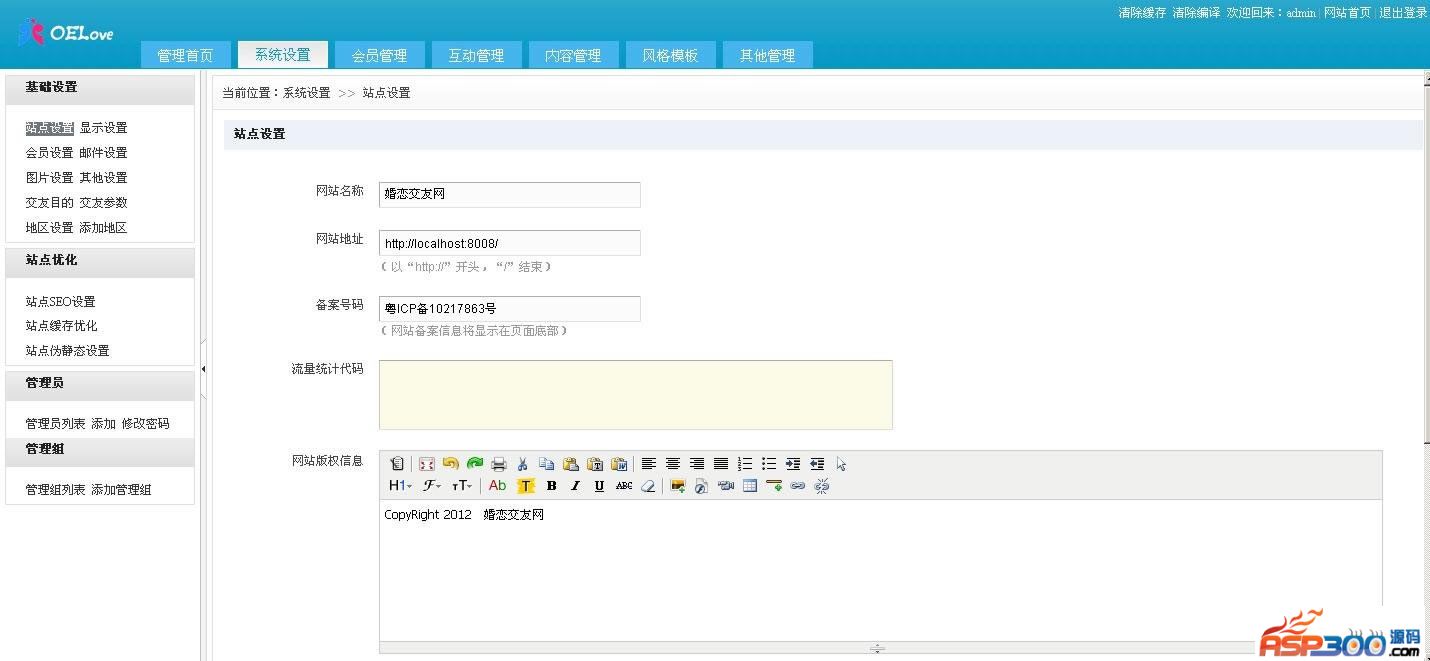Open the font size dropdown

click(x=461, y=486)
